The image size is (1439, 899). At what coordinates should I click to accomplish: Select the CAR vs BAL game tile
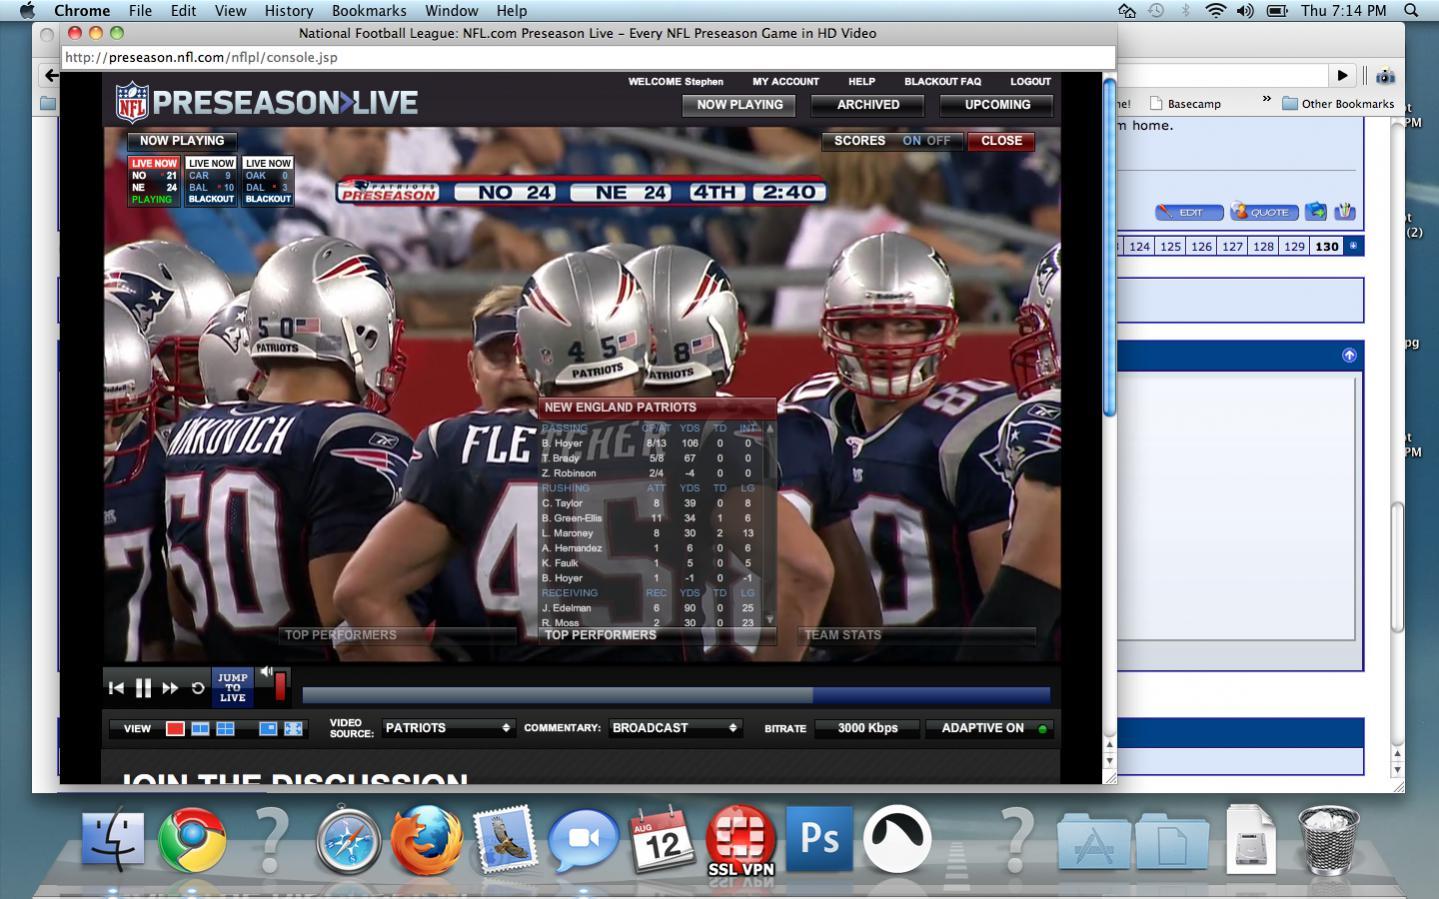point(211,181)
